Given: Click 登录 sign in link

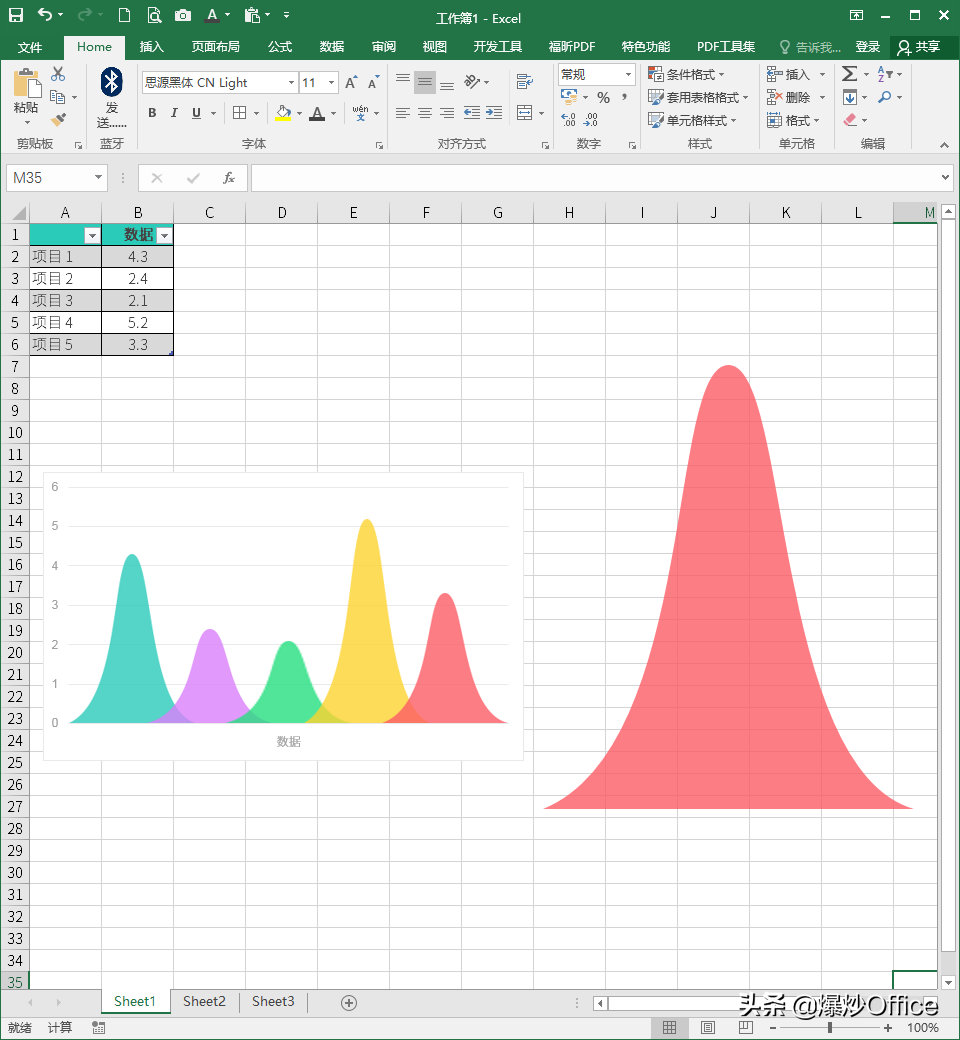Looking at the screenshot, I should 867,46.
